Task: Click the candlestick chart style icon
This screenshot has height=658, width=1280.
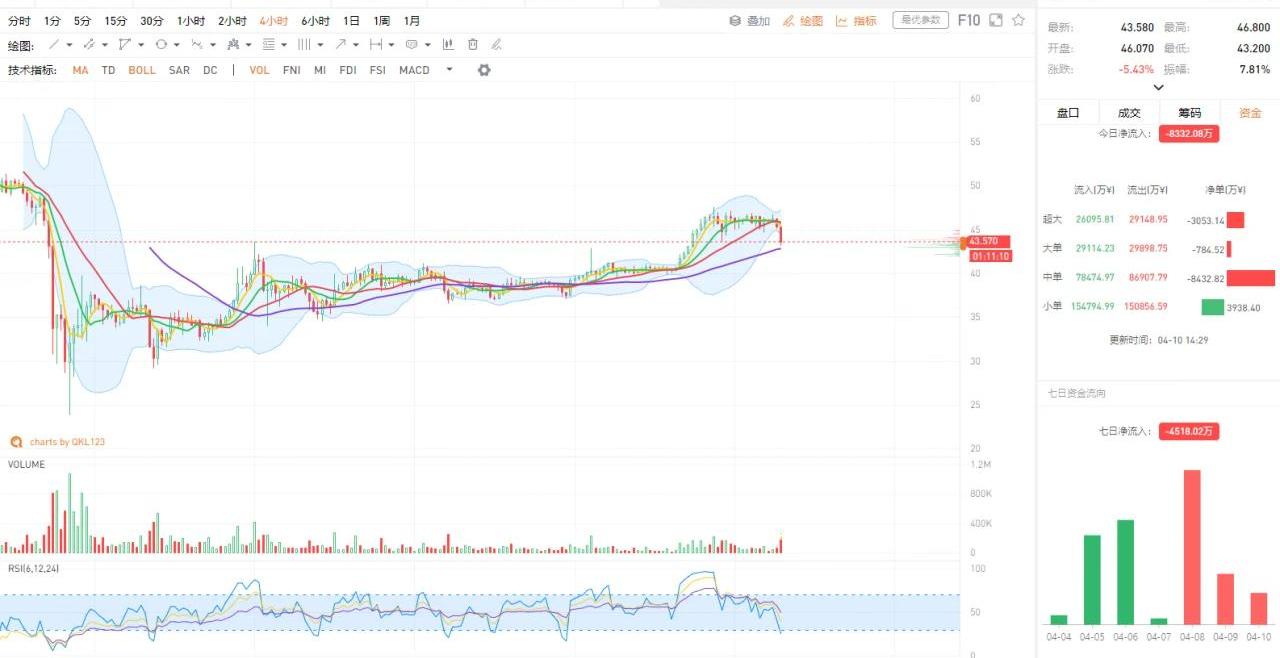Action: 448,45
